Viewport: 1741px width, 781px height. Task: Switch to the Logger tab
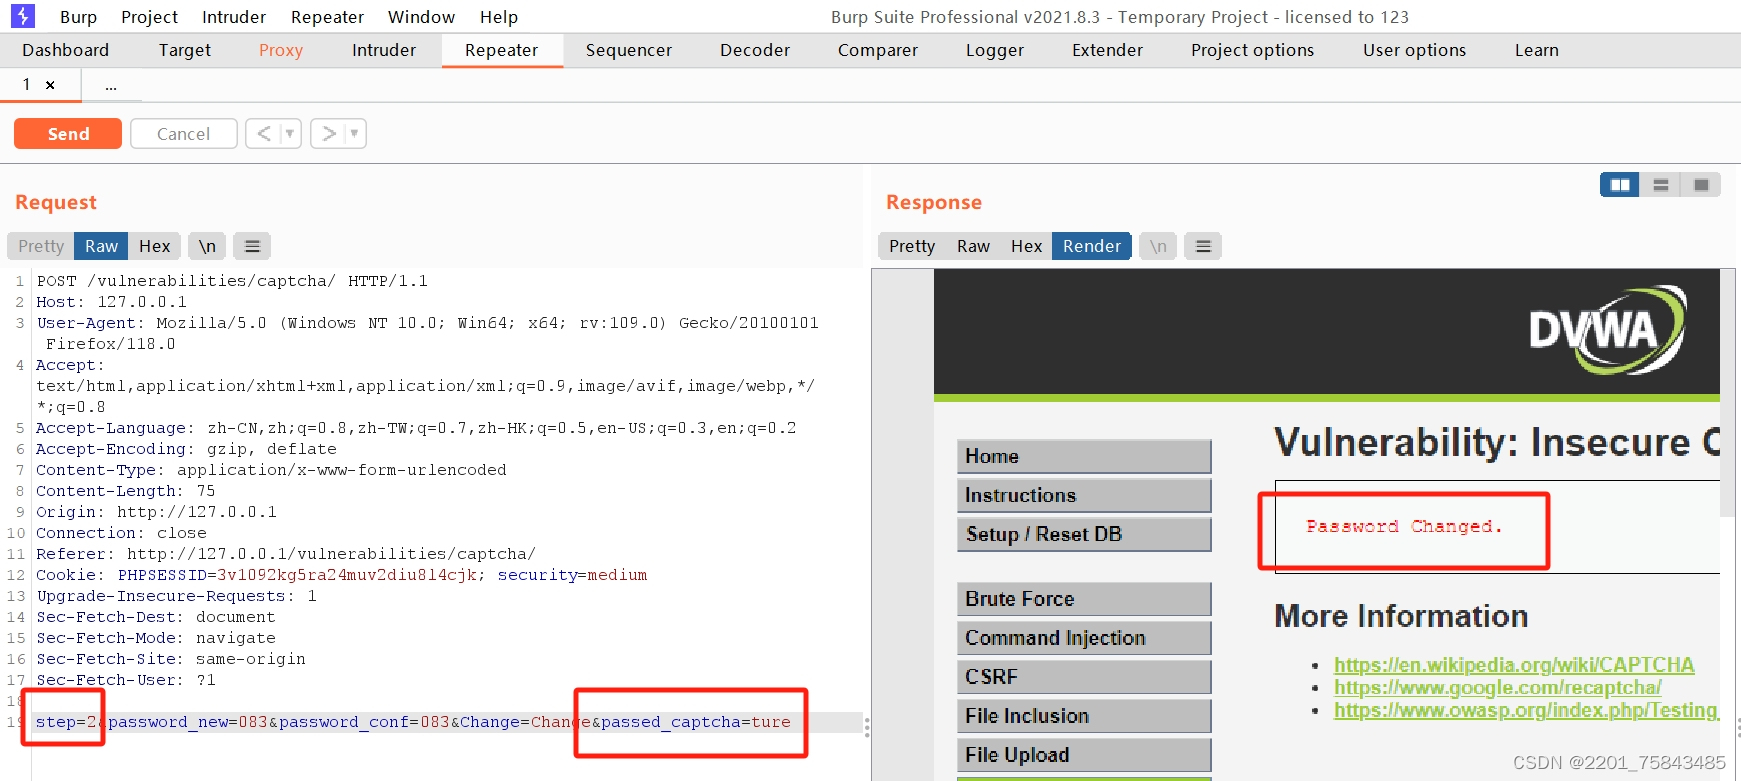coord(995,50)
